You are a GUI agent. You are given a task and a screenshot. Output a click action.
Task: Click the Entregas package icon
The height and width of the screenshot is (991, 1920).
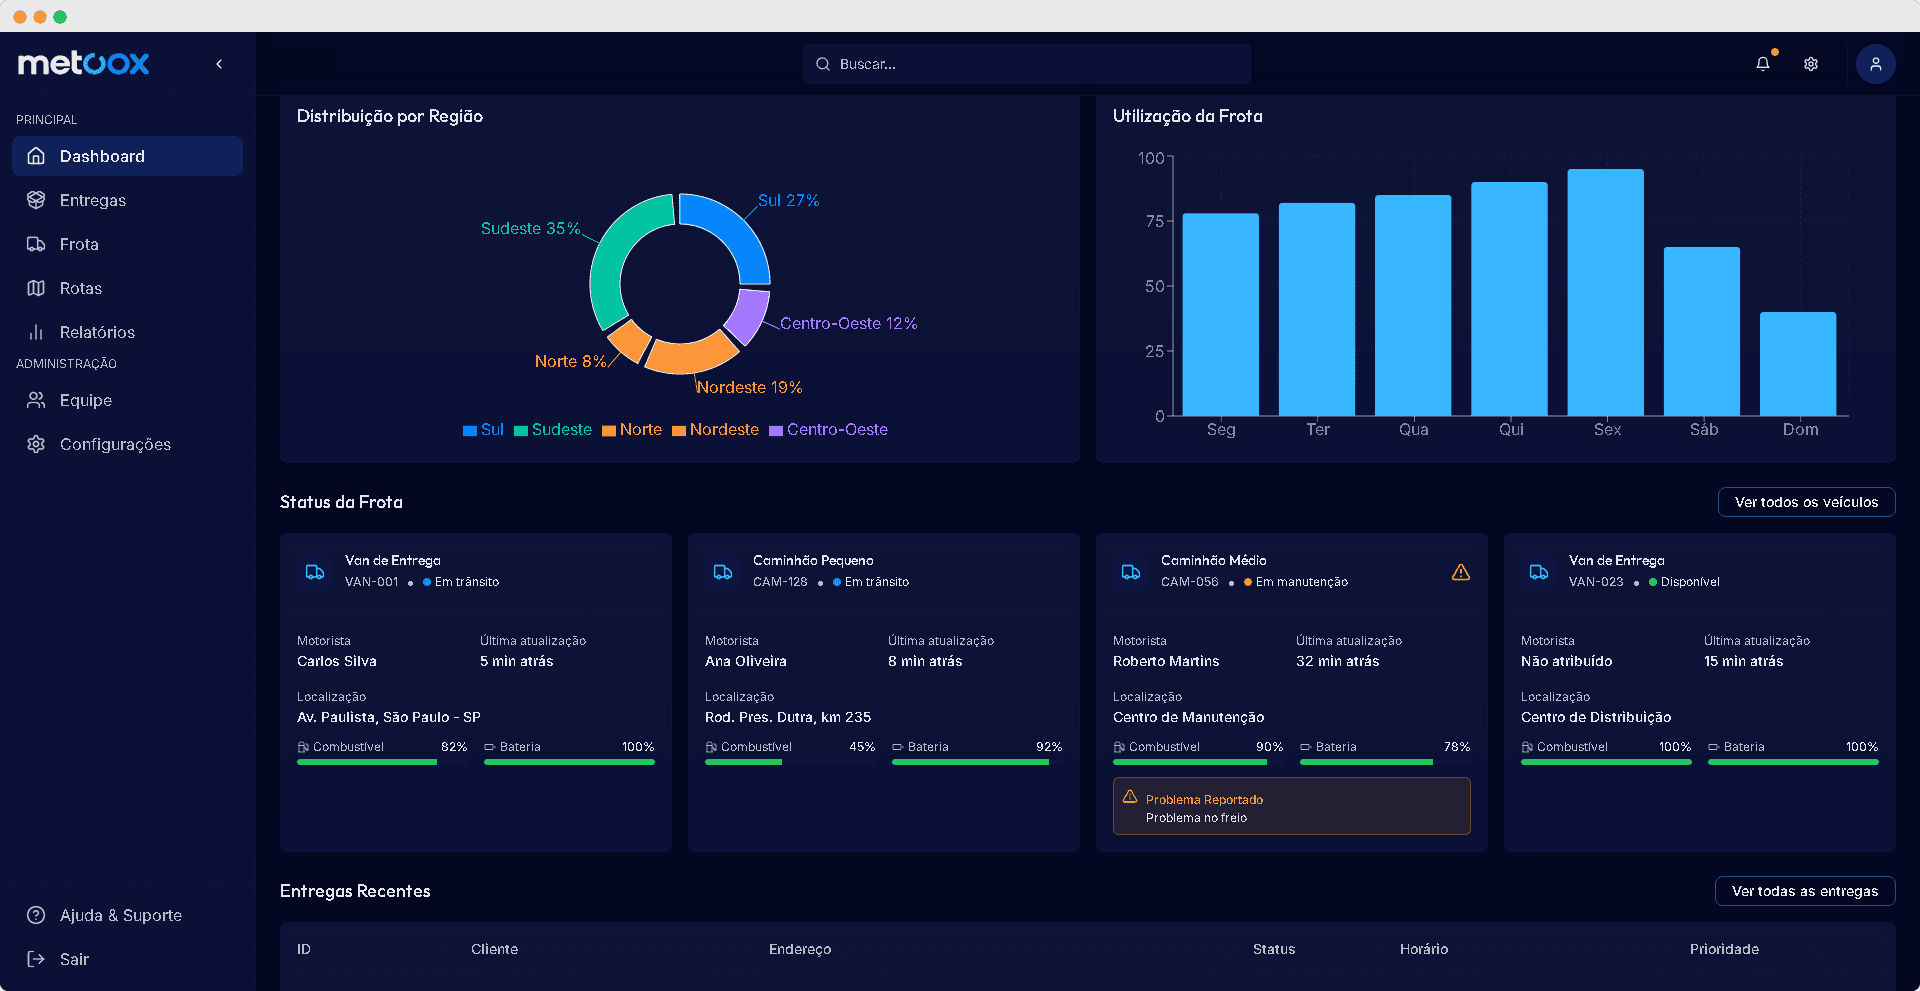[36, 200]
